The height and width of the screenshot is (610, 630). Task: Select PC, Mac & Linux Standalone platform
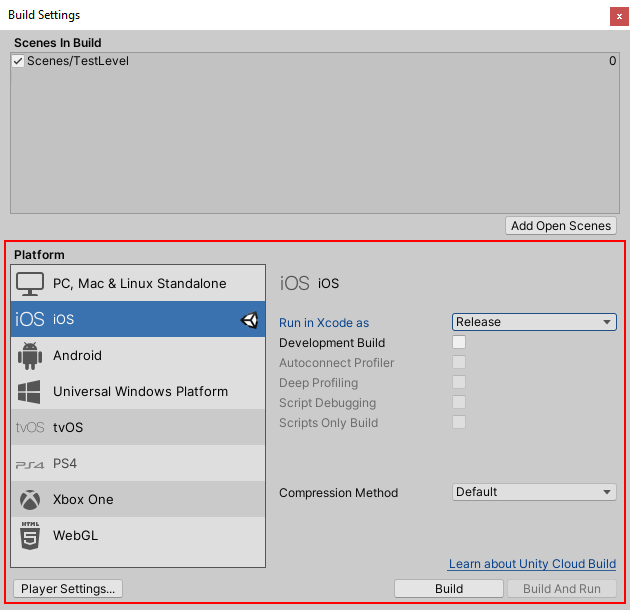click(x=138, y=283)
